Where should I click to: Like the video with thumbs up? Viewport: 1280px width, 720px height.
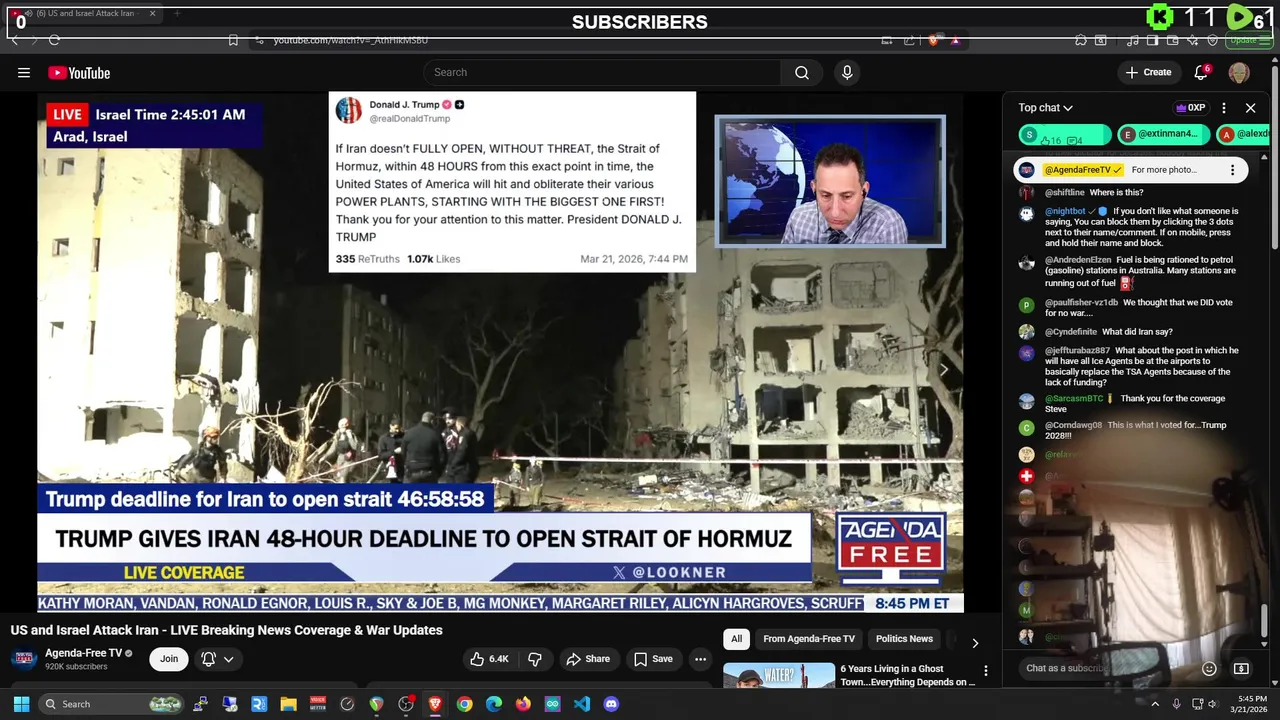click(x=490, y=659)
